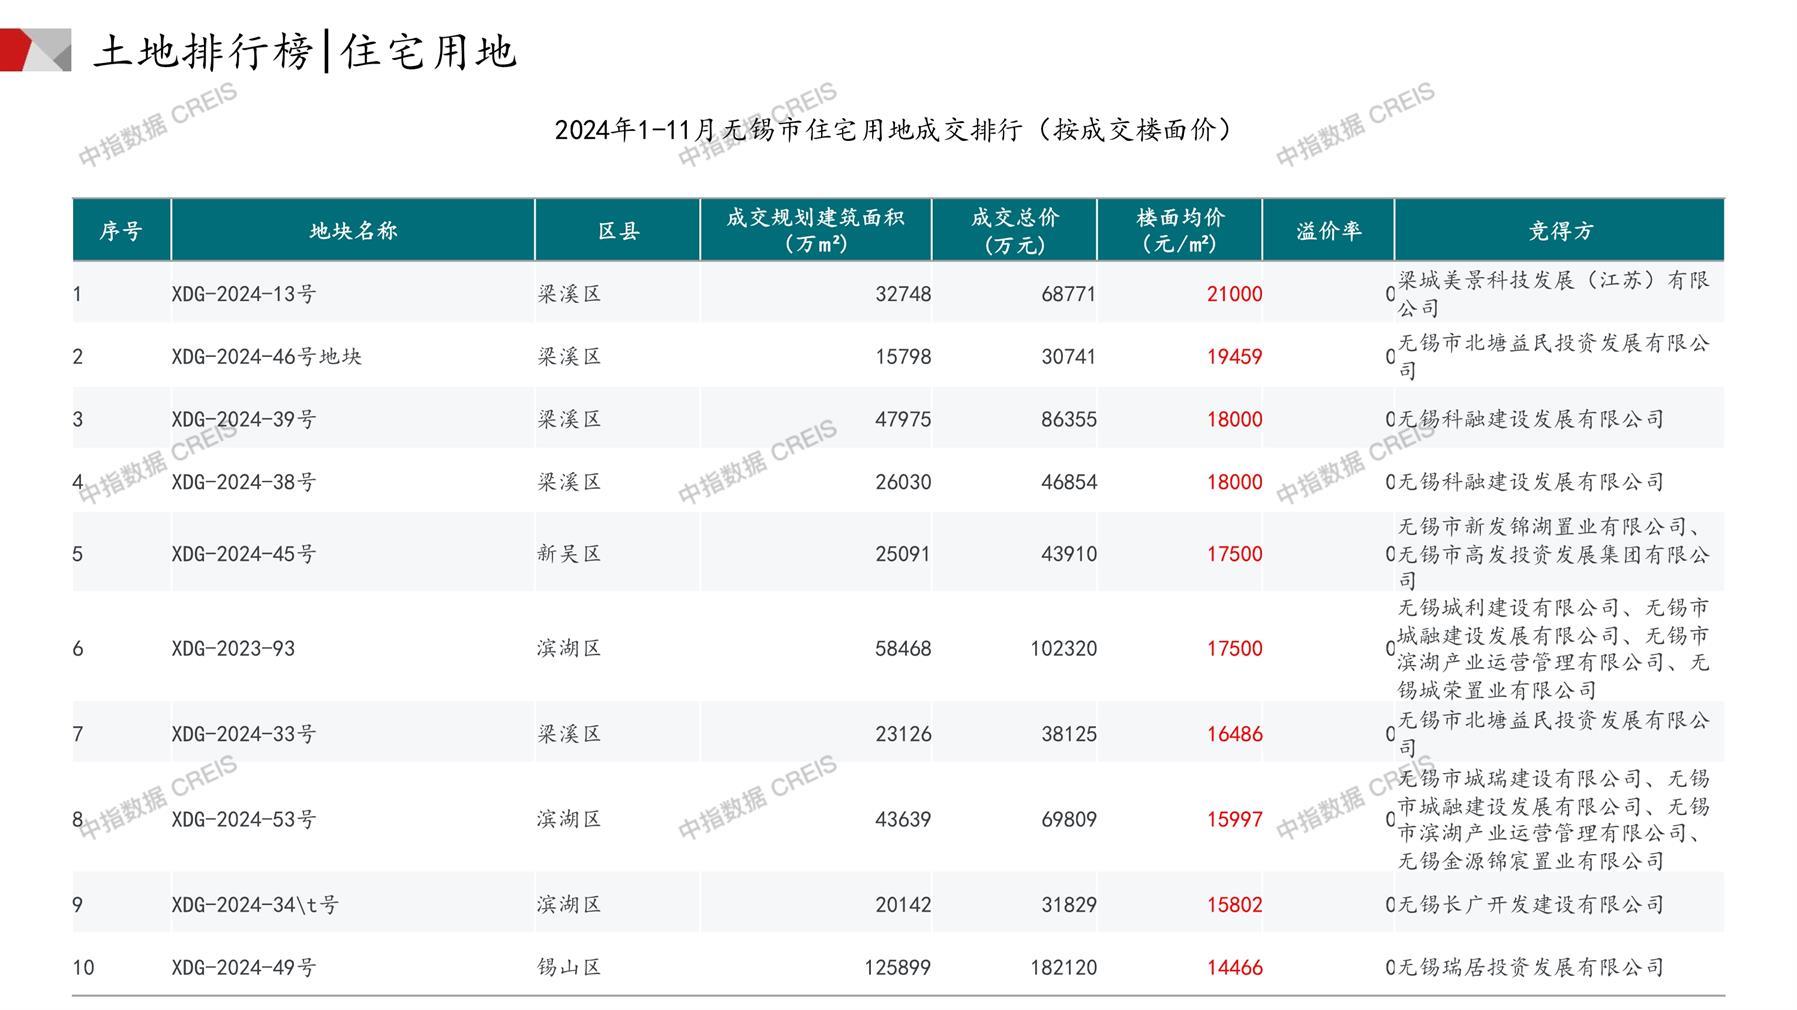Click the 竞得方 column header
The image size is (1797, 1010).
pos(1559,231)
